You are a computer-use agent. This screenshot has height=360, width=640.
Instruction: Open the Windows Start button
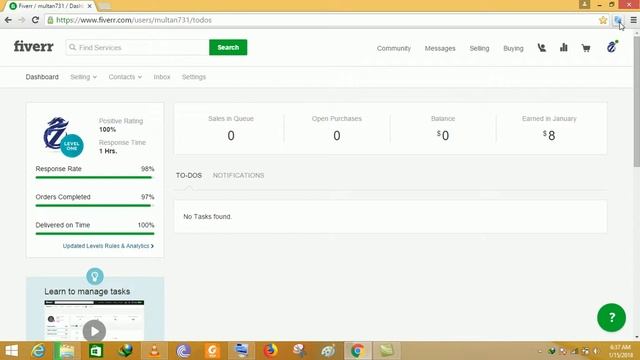(12, 351)
